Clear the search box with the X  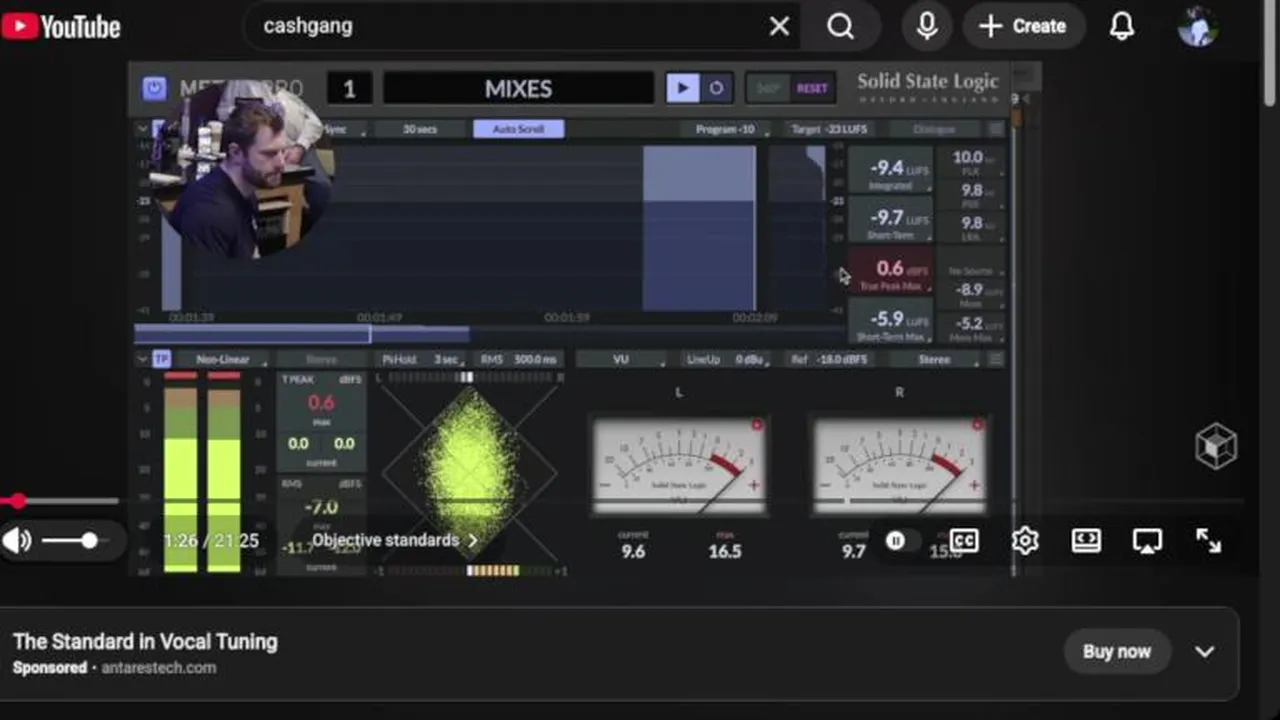click(779, 27)
